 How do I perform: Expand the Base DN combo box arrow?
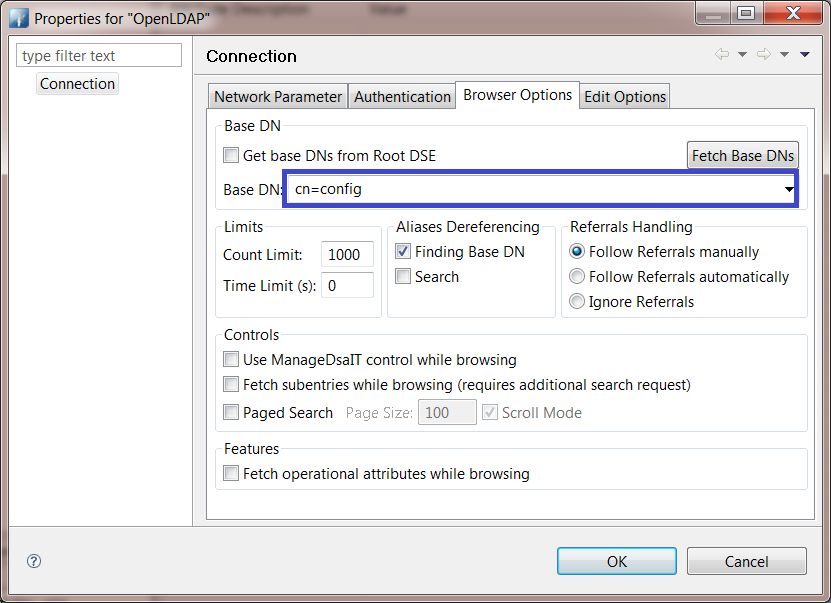coord(789,189)
